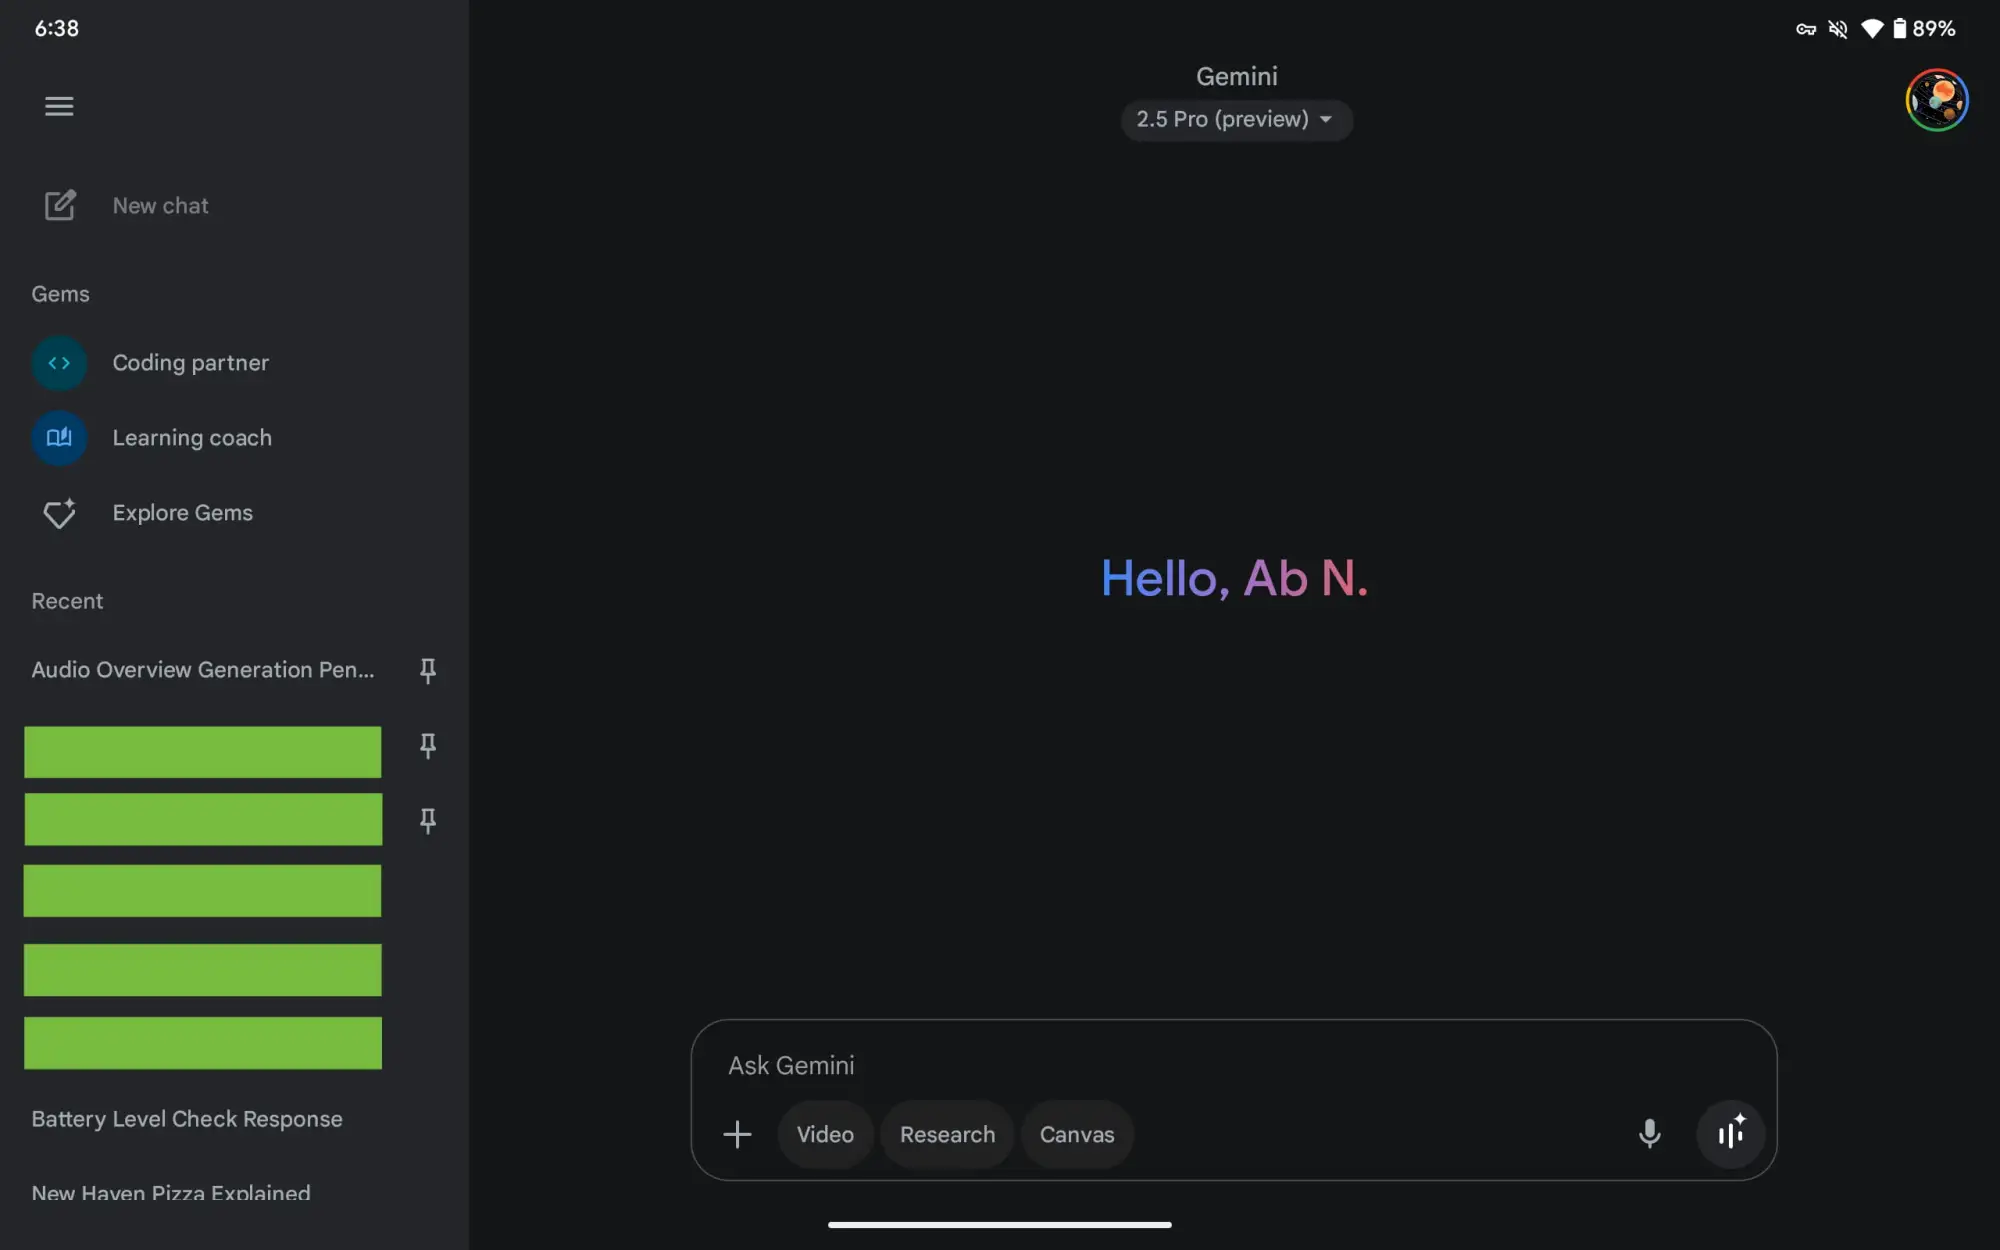2000x1250 pixels.
Task: Expand the 2.5 Pro (preview) model dropdown
Action: (1236, 119)
